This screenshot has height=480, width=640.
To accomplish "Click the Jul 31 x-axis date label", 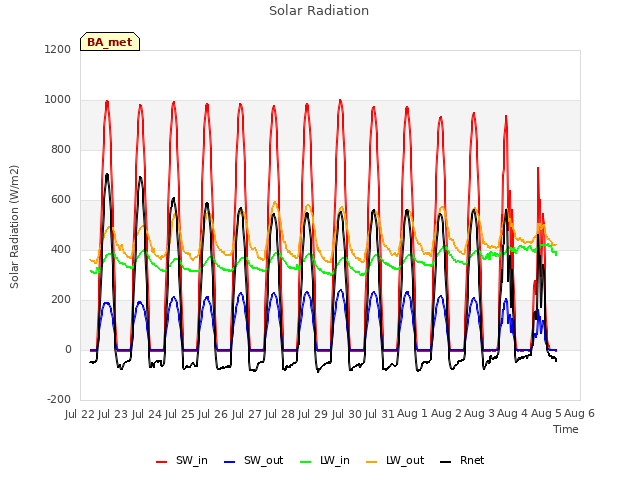I will tap(380, 414).
